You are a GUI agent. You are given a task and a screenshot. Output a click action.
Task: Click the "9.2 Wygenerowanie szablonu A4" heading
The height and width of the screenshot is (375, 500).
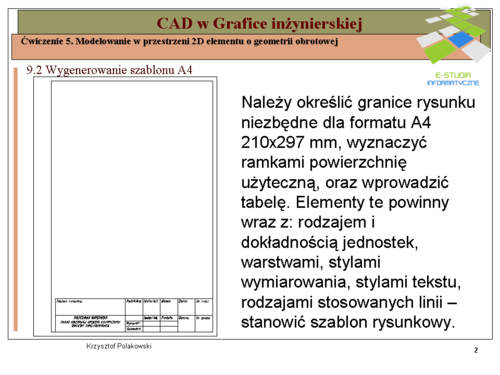(109, 70)
